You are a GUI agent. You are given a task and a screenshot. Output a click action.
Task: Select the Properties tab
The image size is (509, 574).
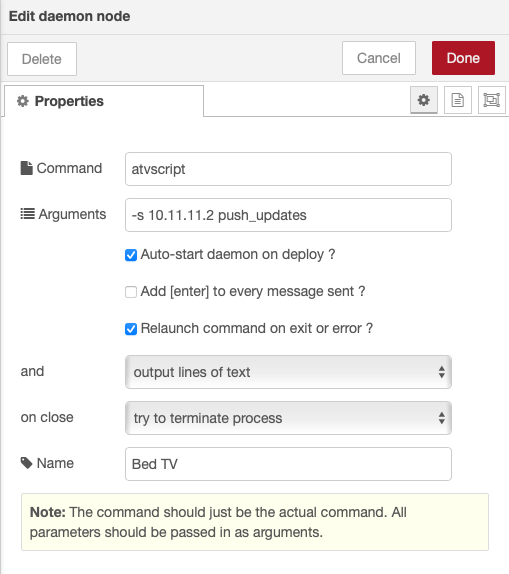pos(104,101)
